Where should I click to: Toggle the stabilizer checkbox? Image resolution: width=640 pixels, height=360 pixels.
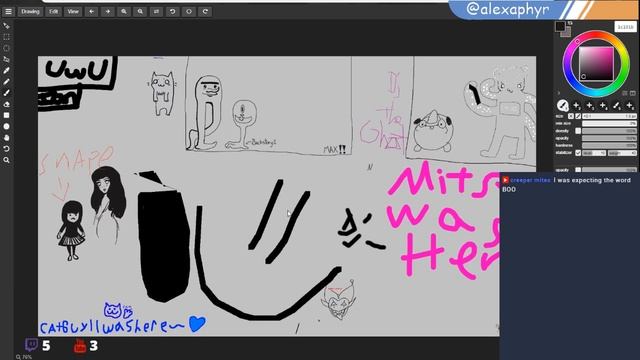(x=578, y=153)
